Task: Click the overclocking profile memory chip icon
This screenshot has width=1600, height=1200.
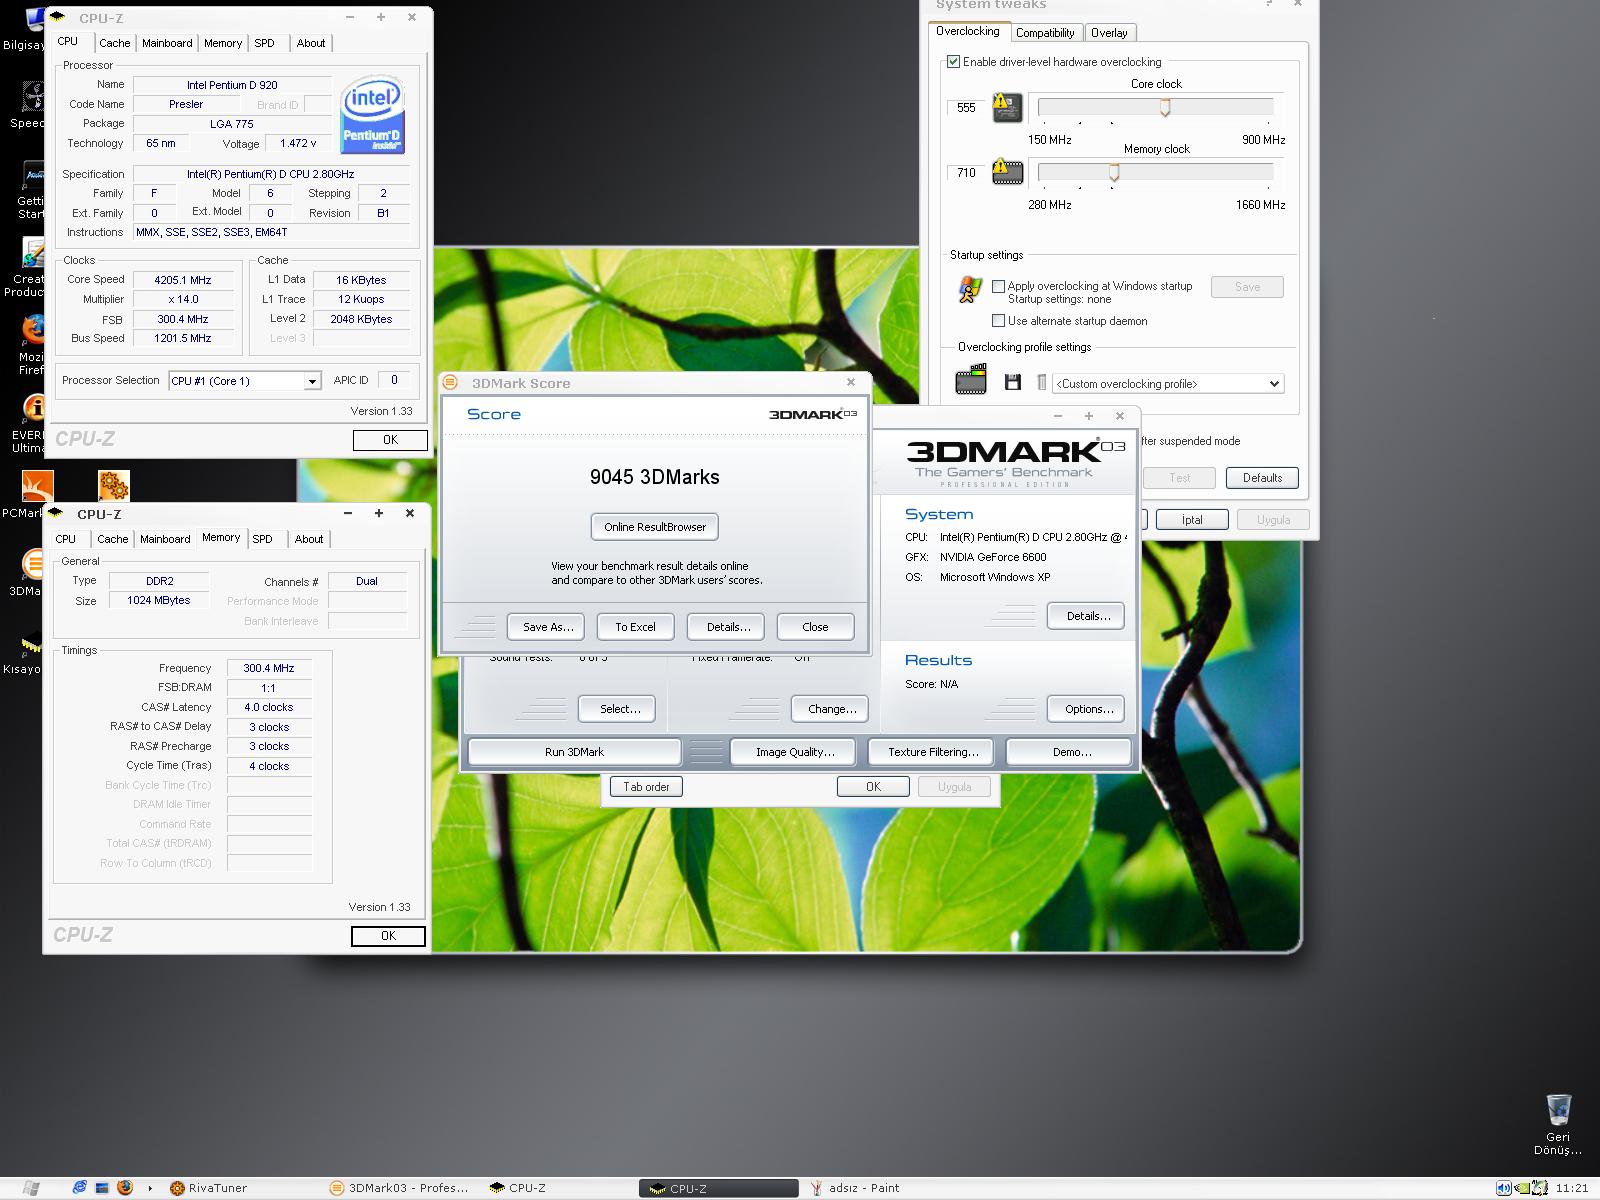Action: click(x=971, y=380)
